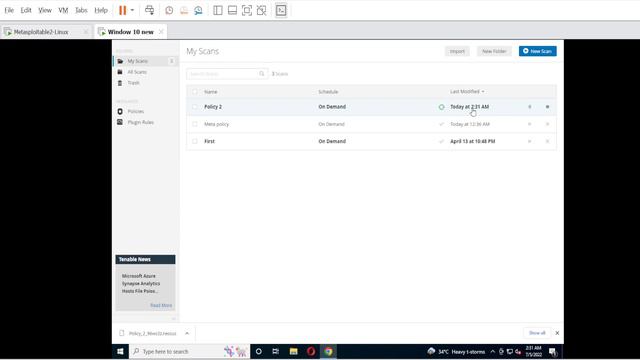Open the Policy 2 scan
640x360 pixels.
click(213, 107)
